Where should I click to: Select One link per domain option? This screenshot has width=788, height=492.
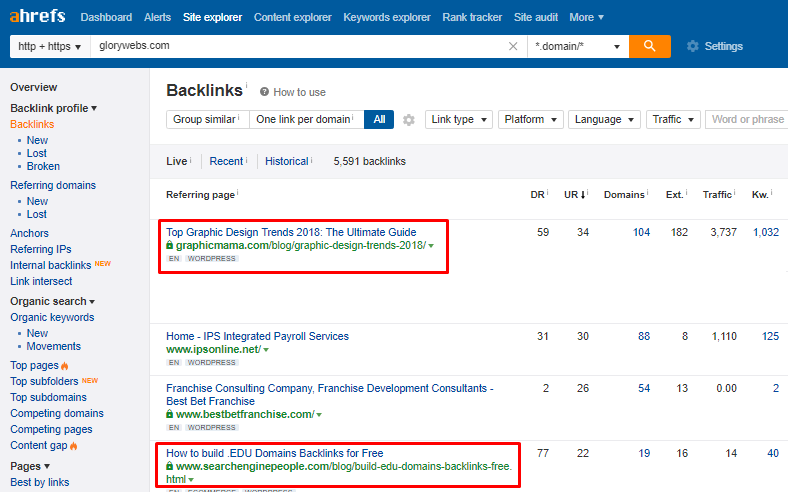coord(305,120)
